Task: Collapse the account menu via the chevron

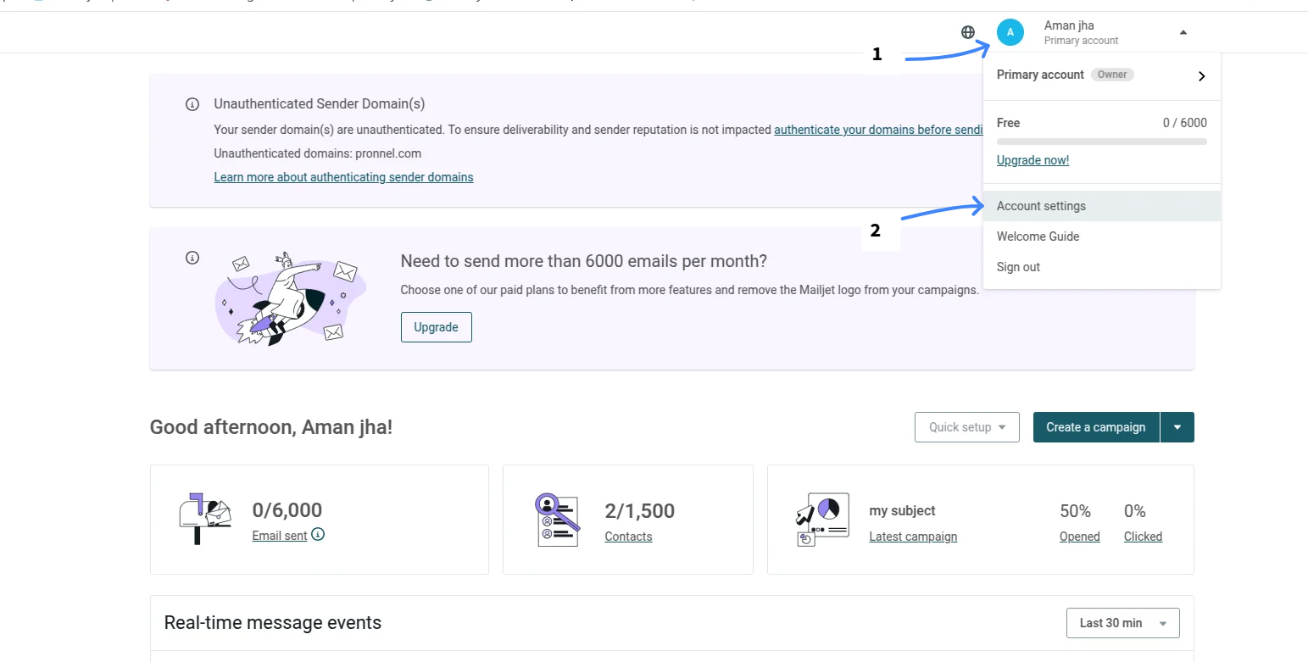Action: [1183, 32]
